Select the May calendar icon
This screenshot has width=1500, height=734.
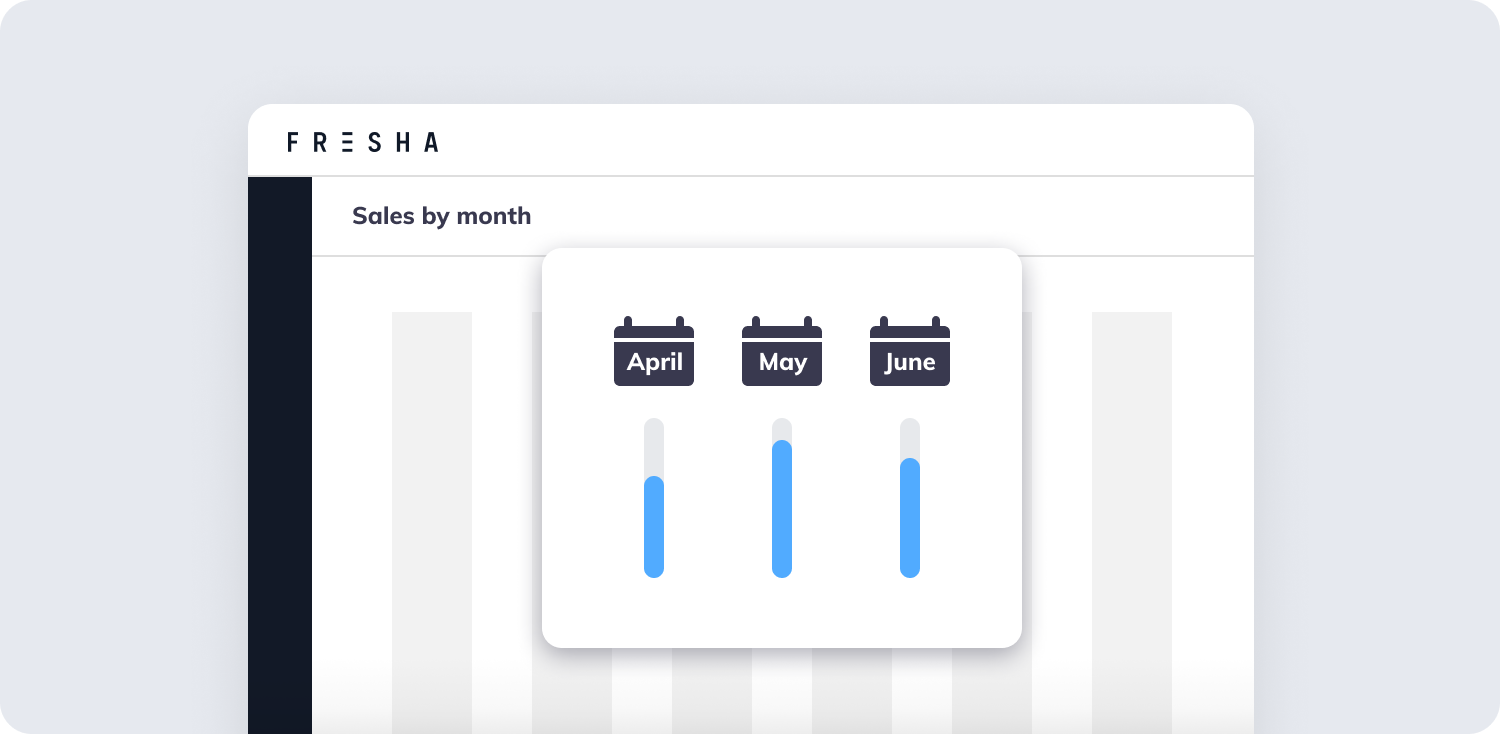(x=782, y=351)
